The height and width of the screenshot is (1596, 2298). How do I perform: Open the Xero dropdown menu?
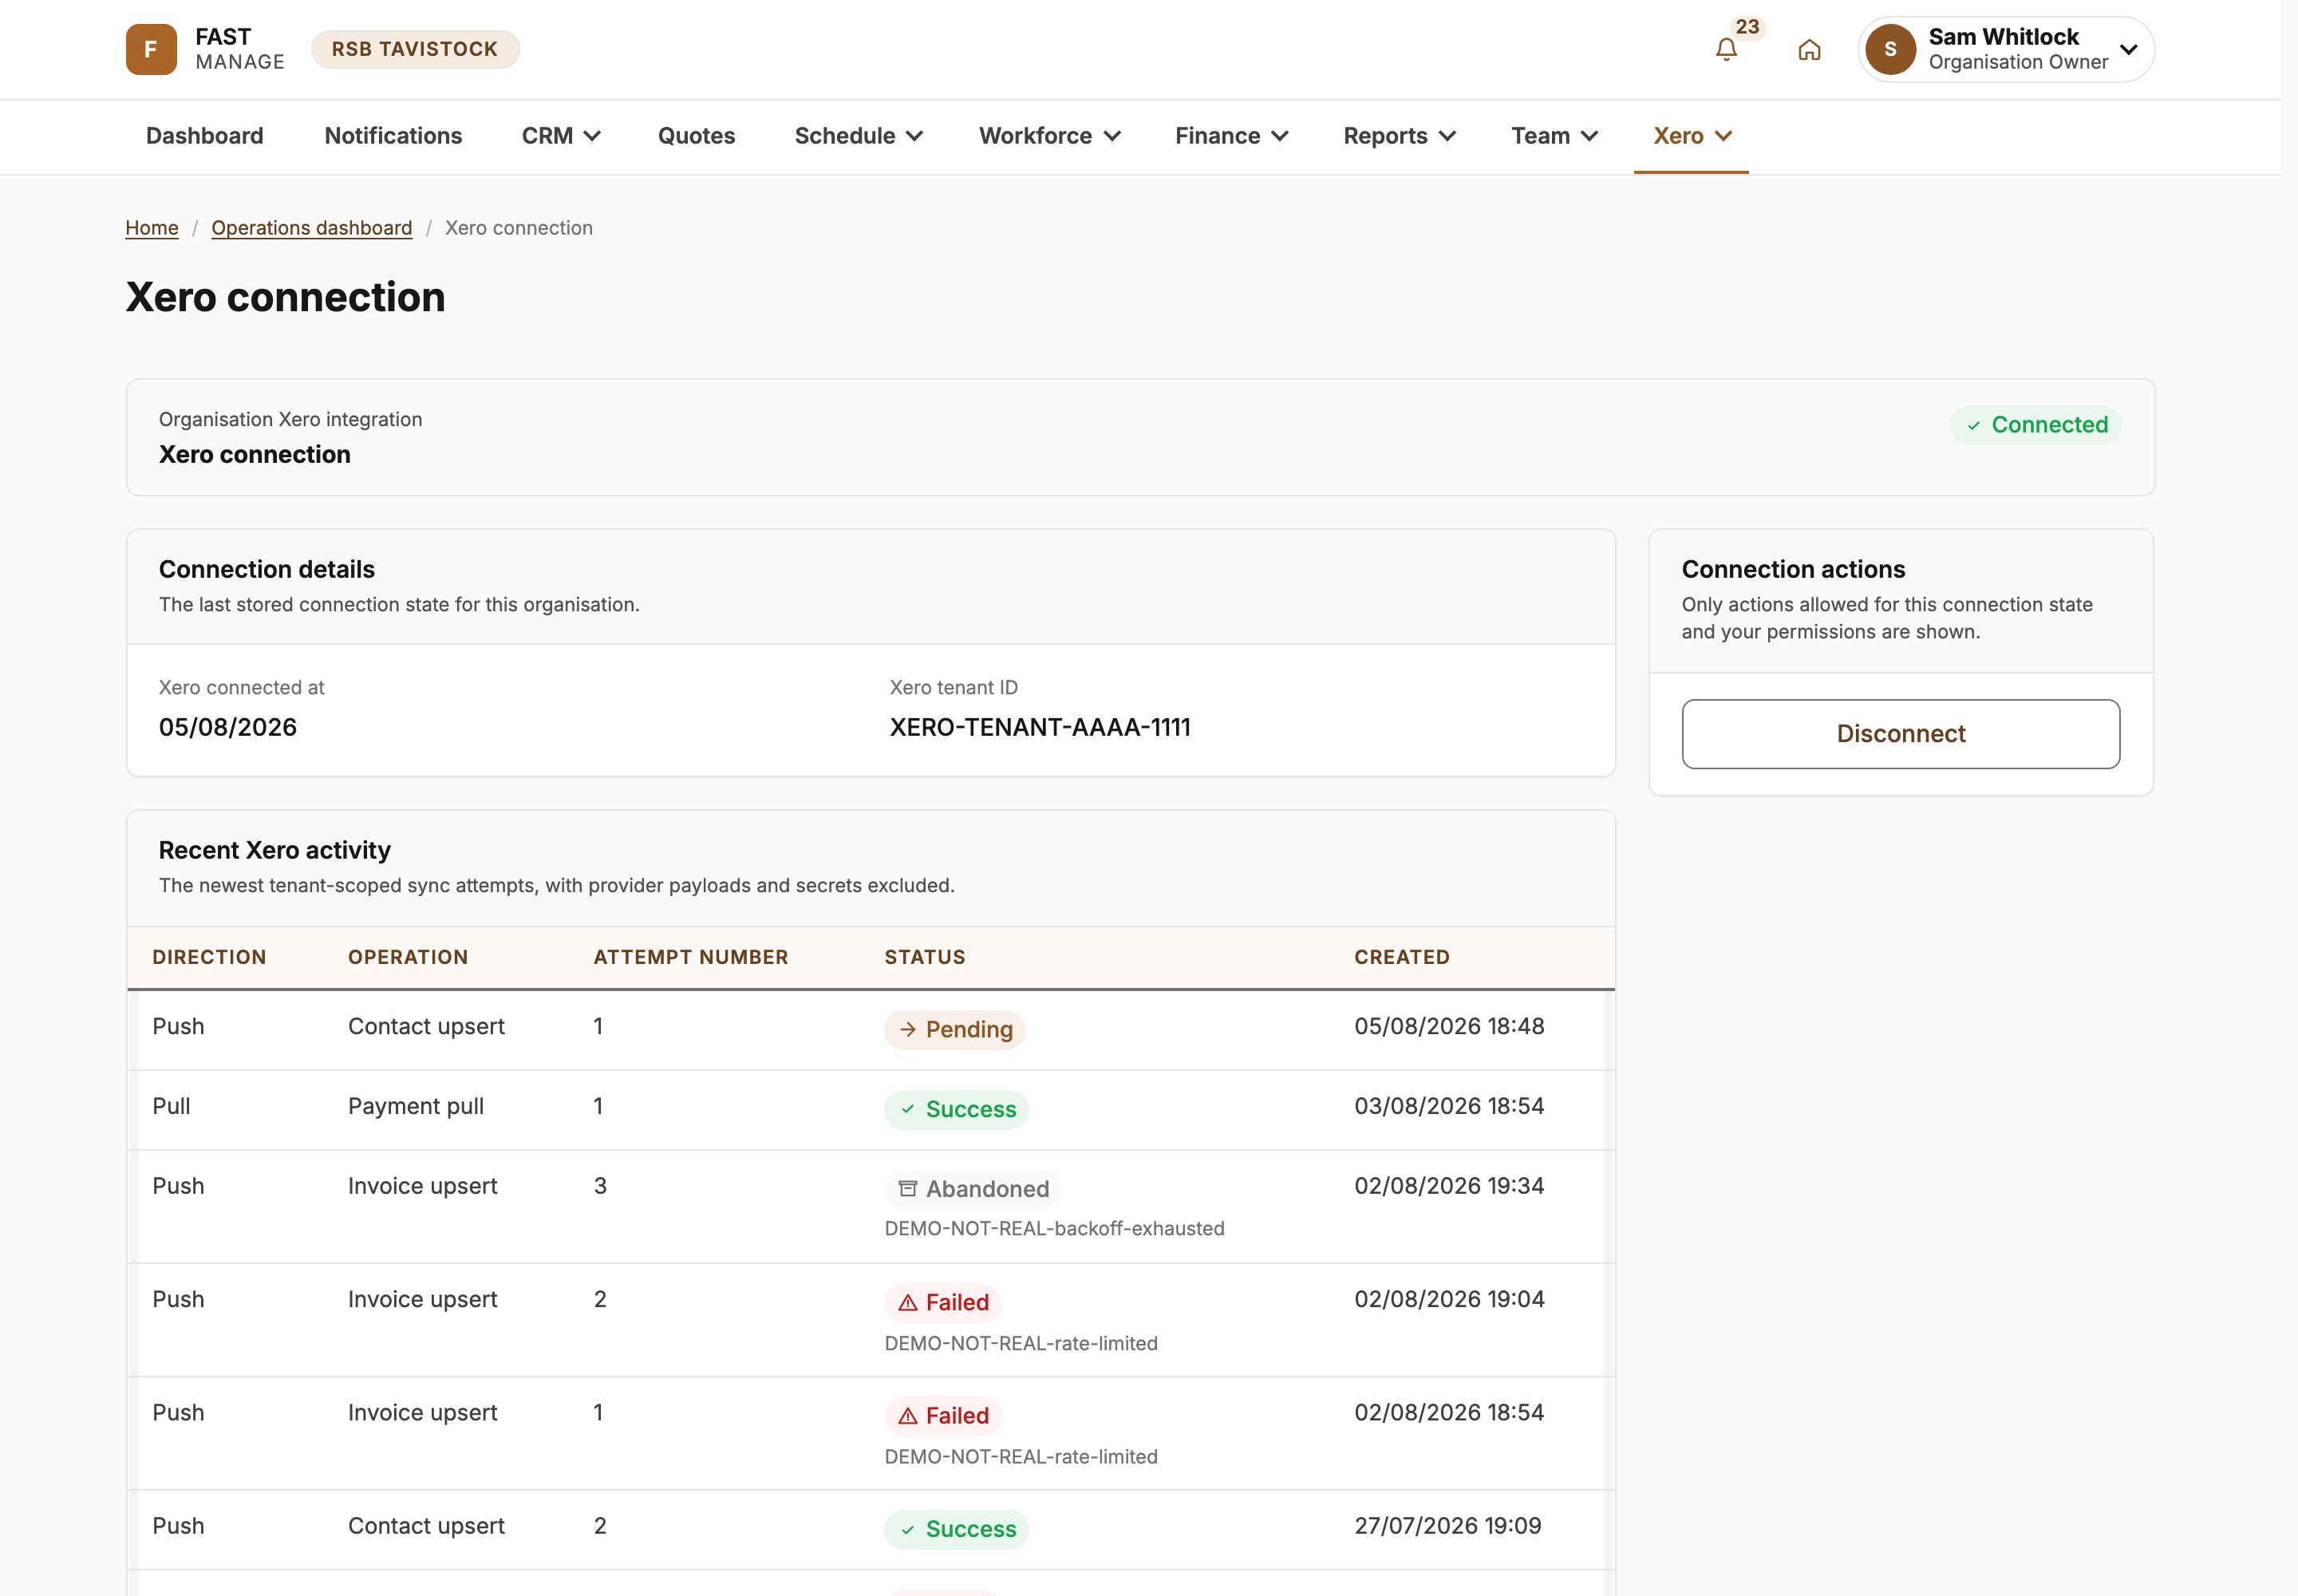pyautogui.click(x=1692, y=136)
